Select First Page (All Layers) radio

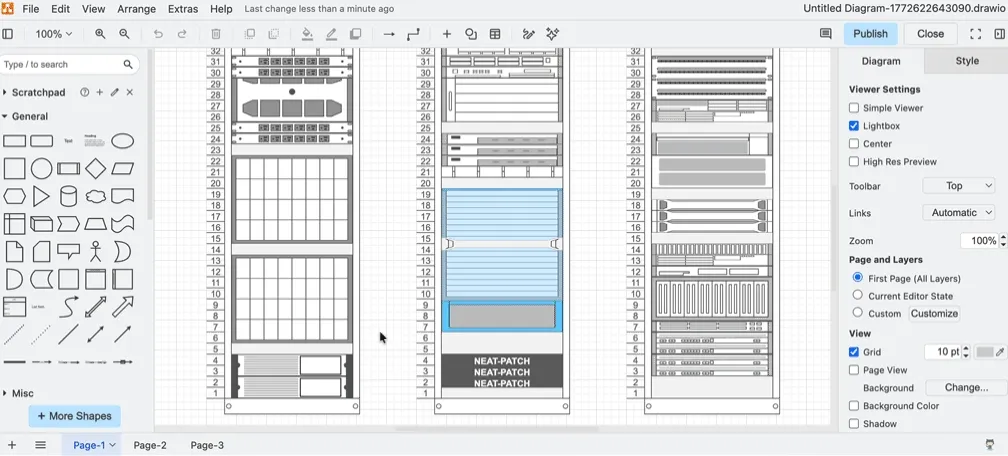point(858,278)
